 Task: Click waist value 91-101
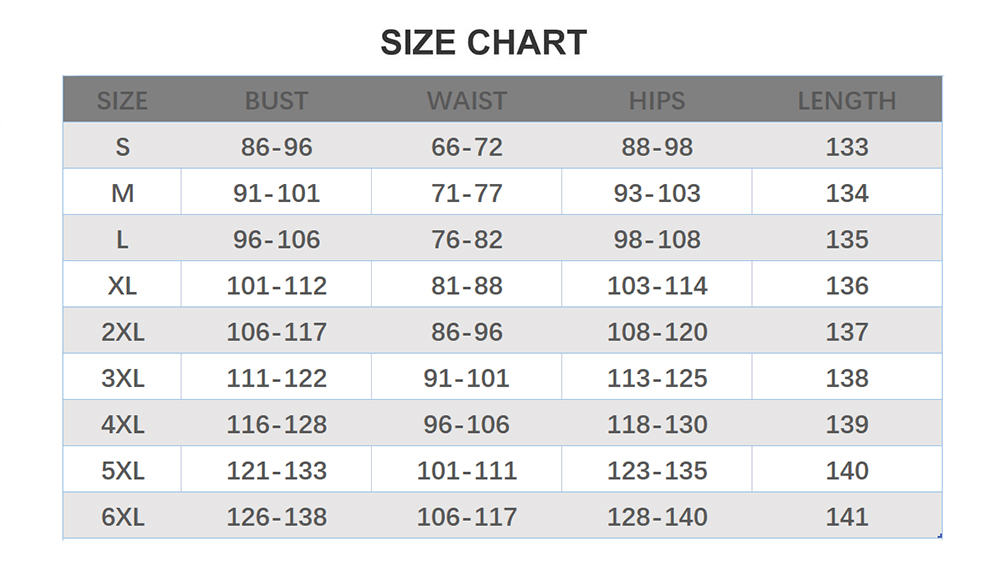point(467,378)
